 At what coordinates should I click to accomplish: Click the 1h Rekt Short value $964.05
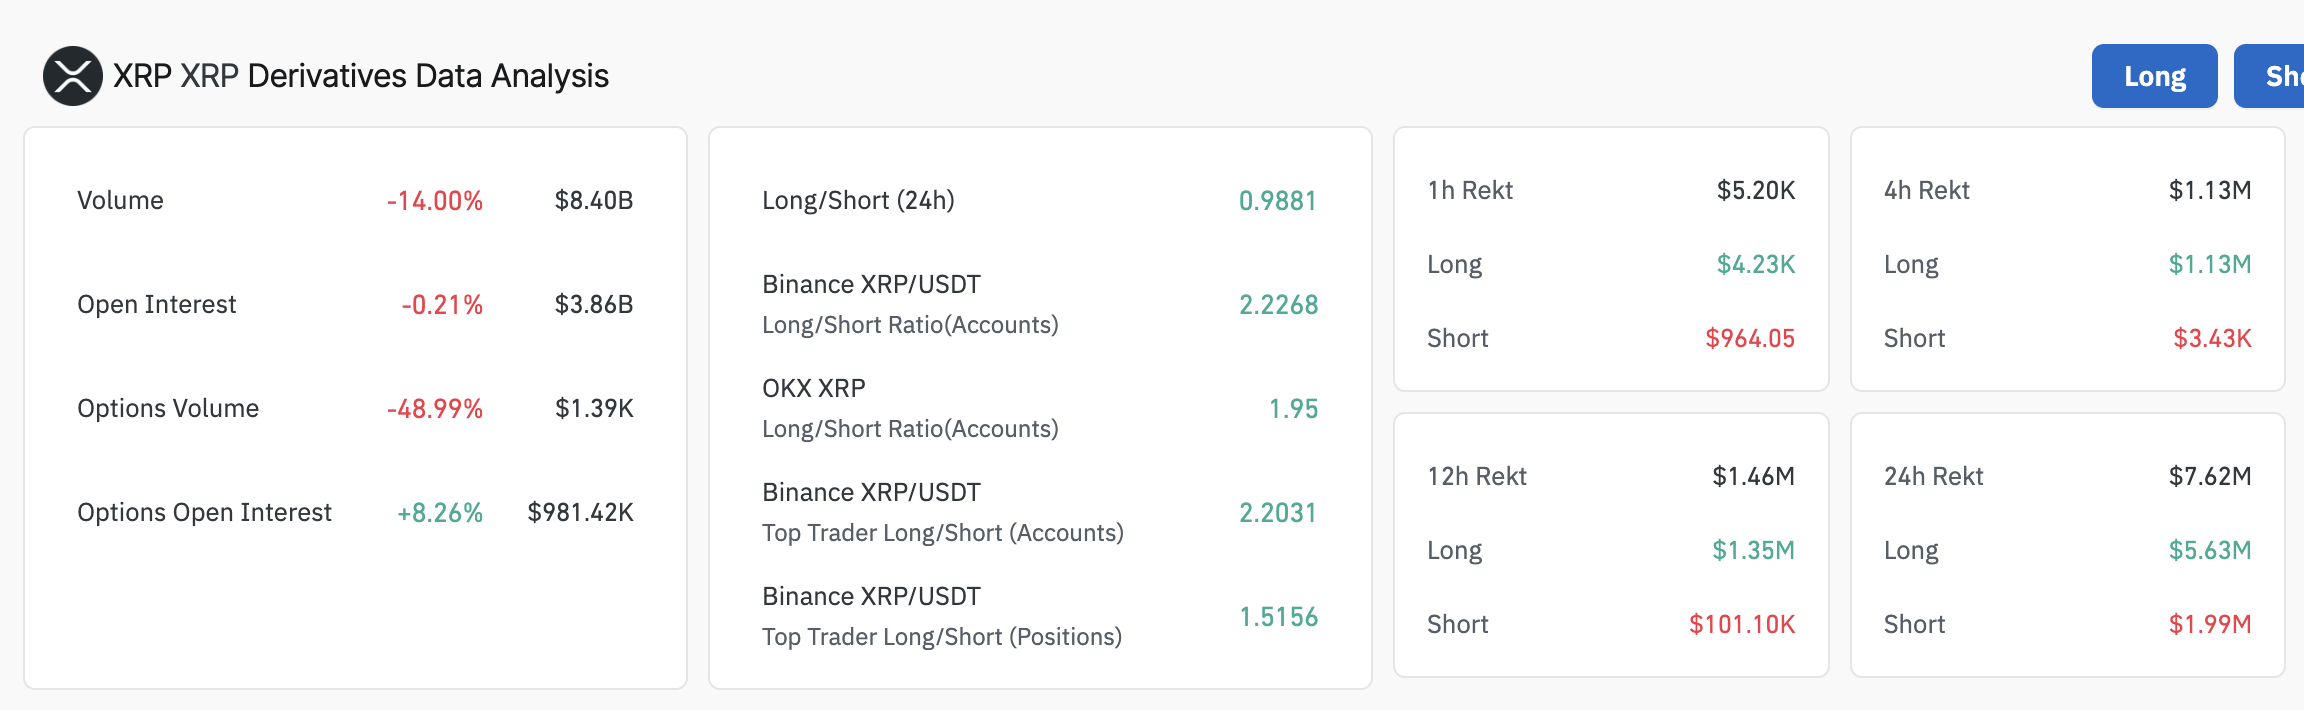click(x=1749, y=338)
